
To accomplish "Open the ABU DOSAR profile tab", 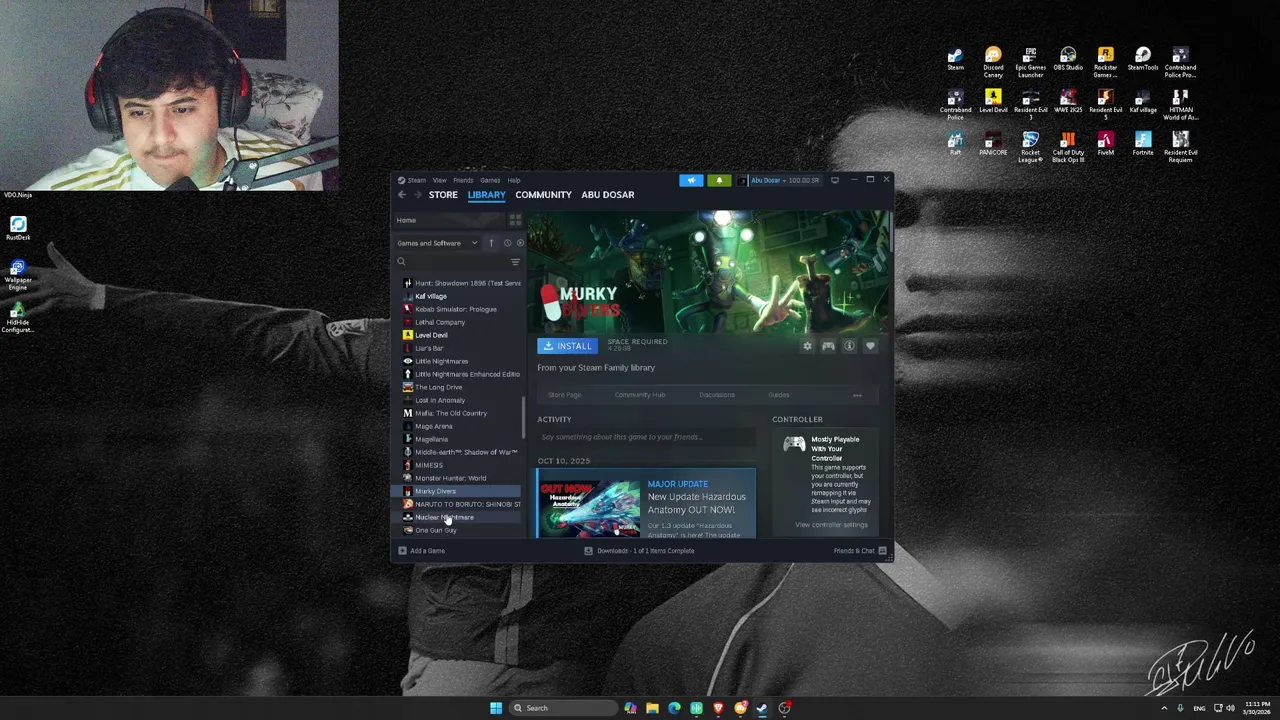I will pyautogui.click(x=608, y=195).
